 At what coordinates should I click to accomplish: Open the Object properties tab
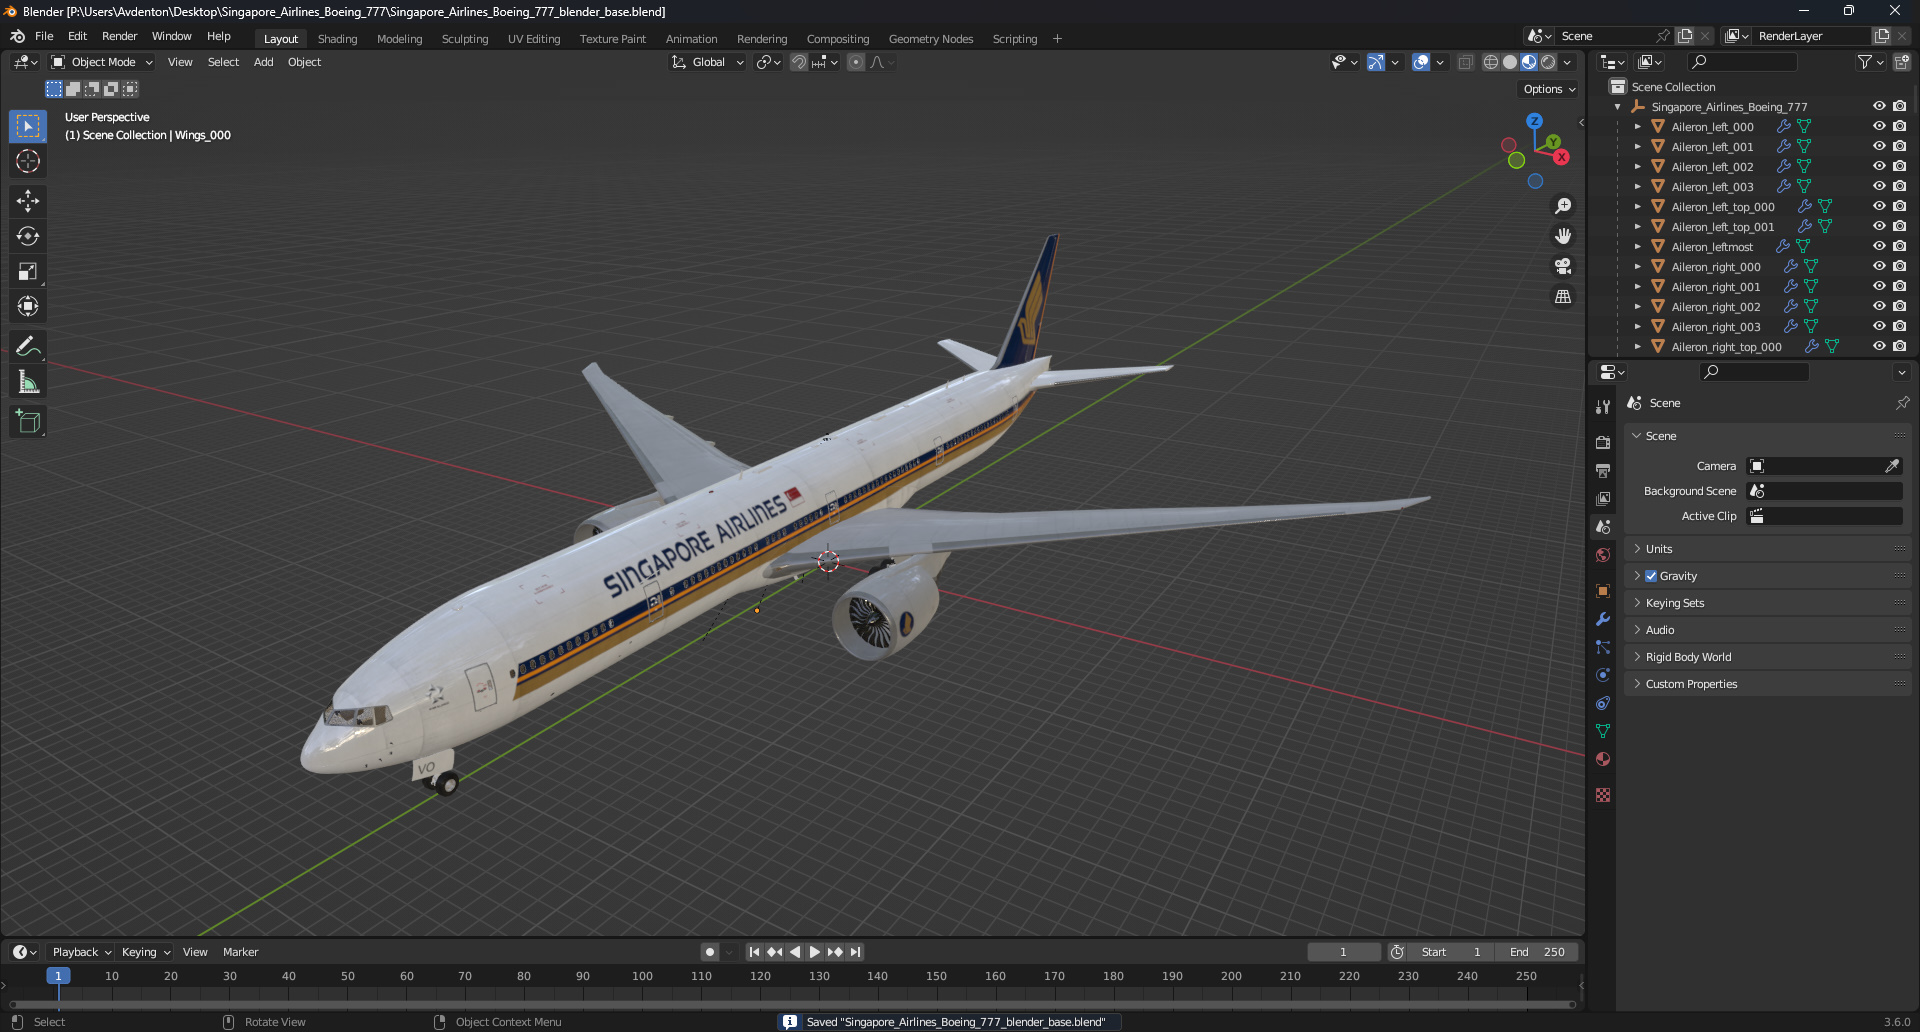(1603, 591)
